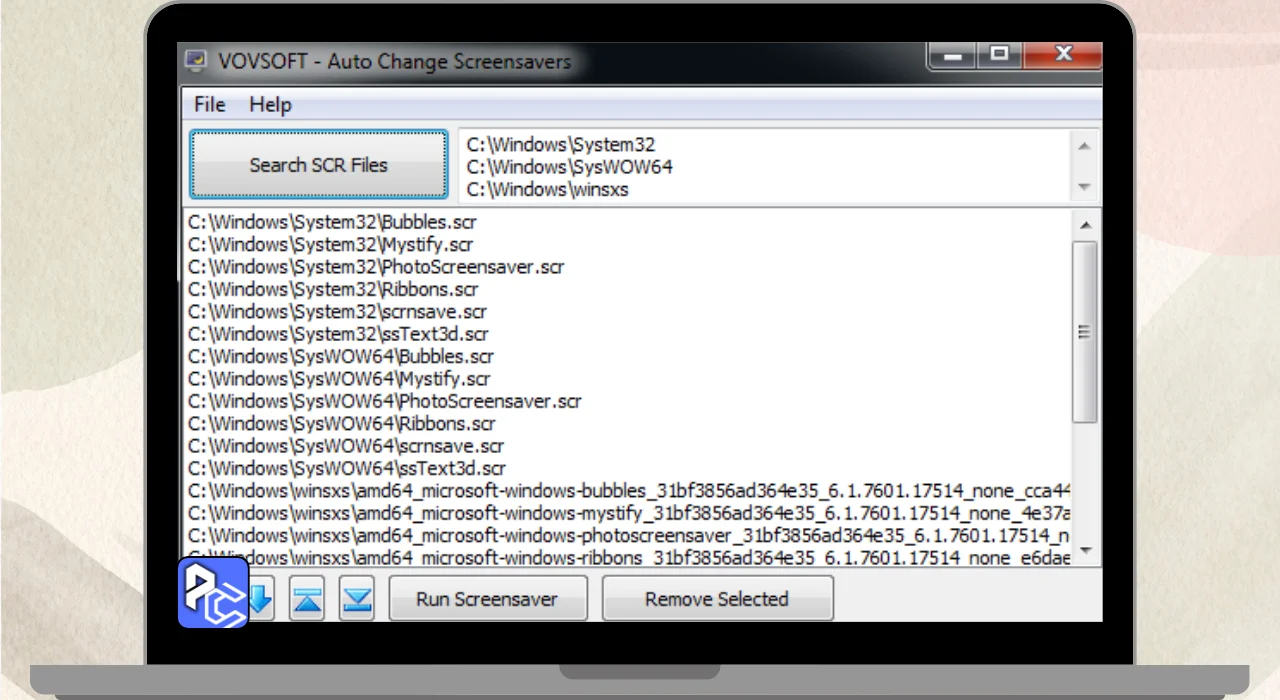Click the blue move-down arrow icon

coord(261,599)
